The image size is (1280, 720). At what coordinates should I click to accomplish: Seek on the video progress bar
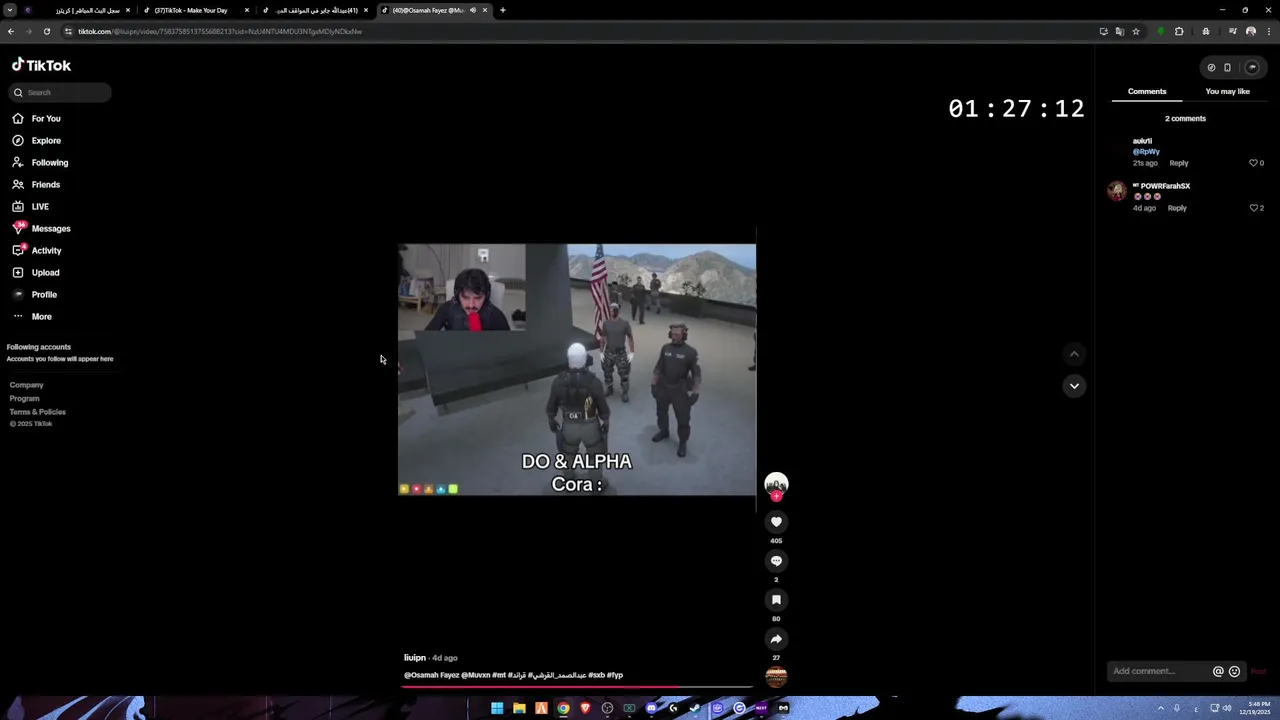pyautogui.click(x=577, y=687)
